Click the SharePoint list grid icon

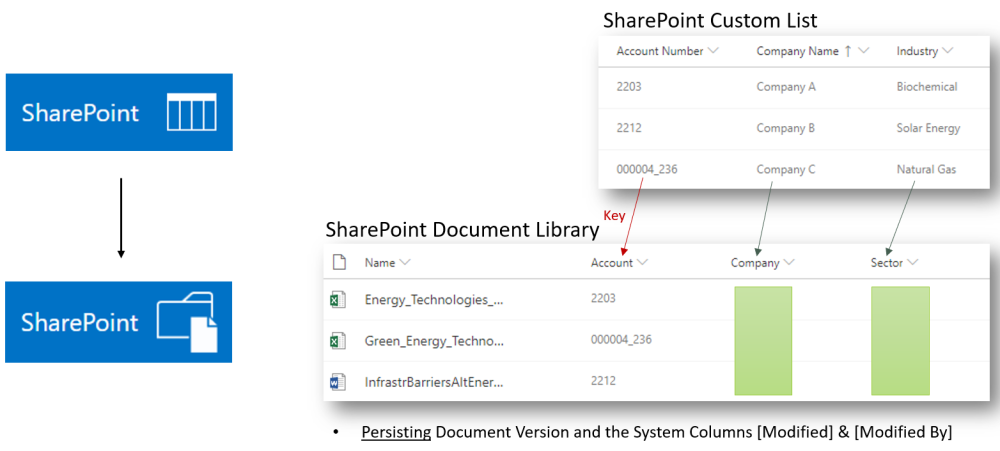click(191, 113)
